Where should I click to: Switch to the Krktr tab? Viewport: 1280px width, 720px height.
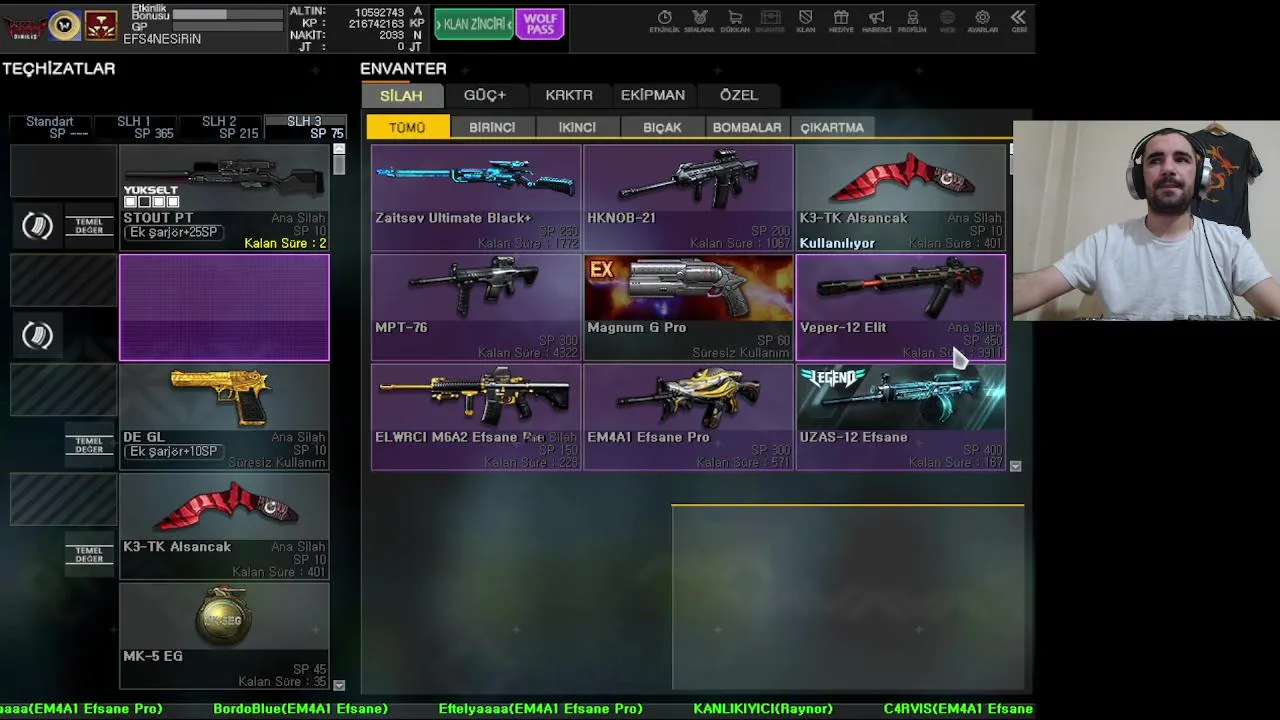click(569, 96)
